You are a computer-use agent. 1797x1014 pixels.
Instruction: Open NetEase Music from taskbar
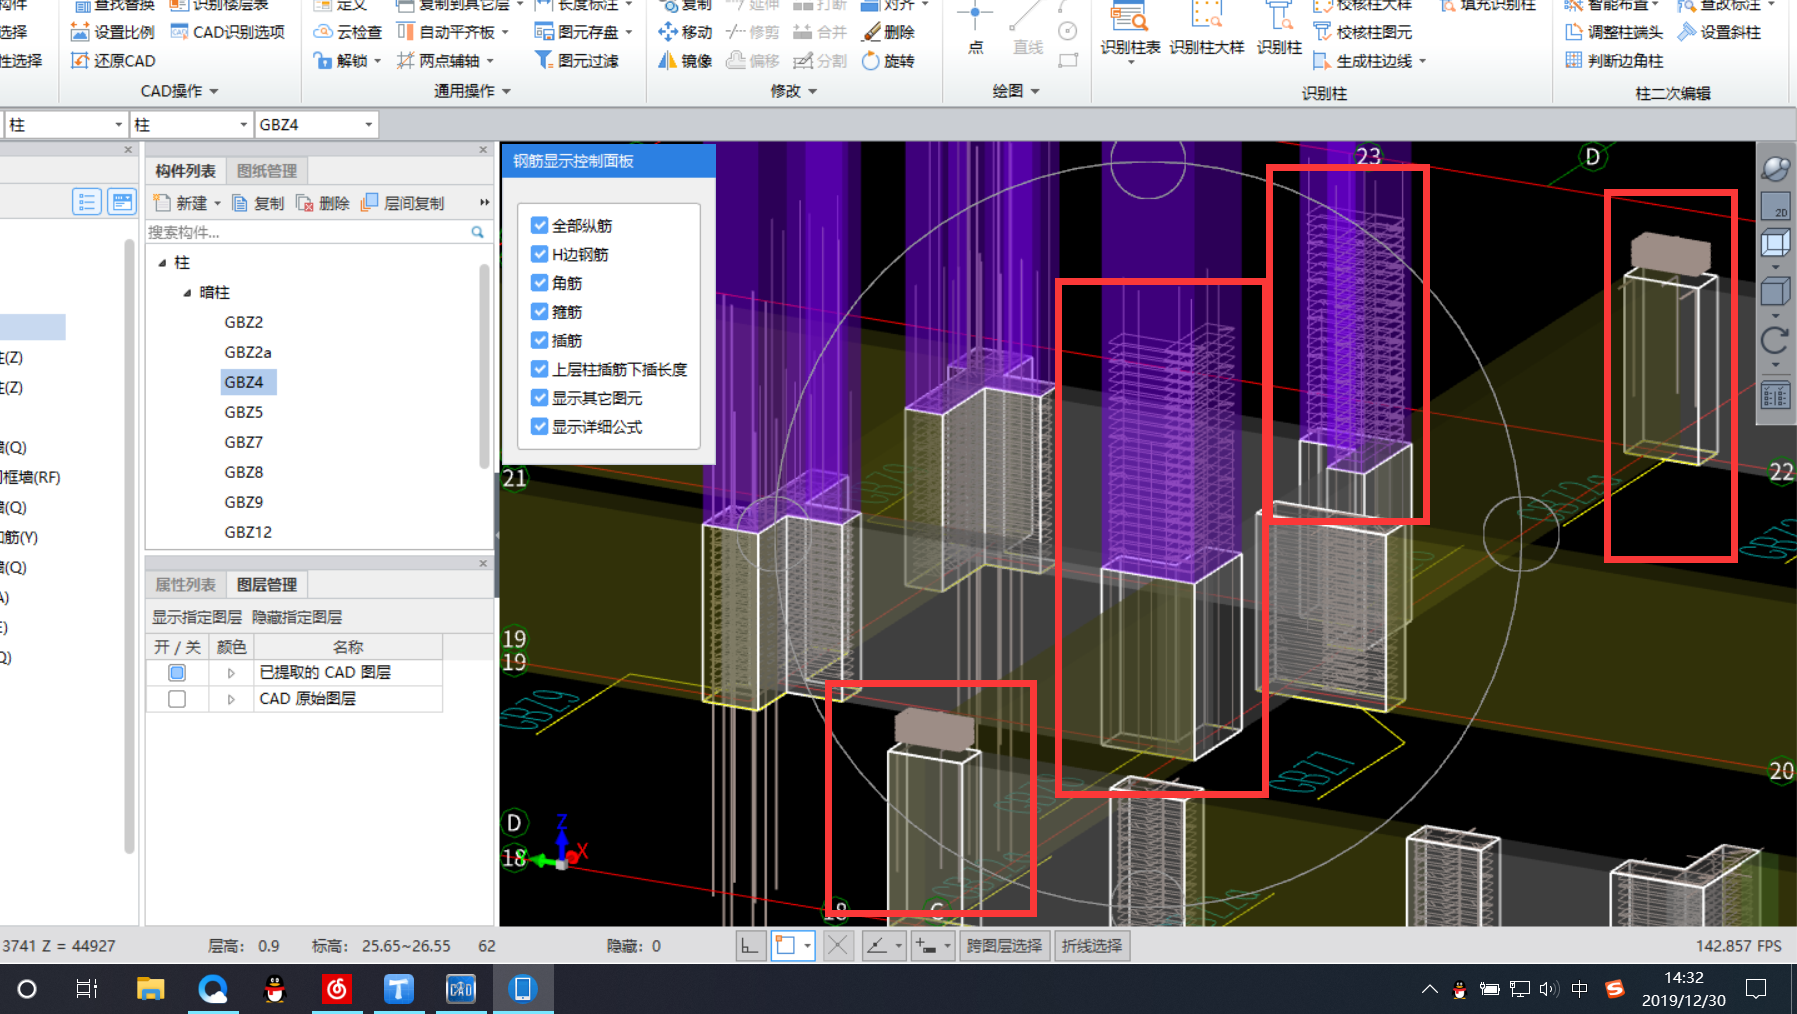(337, 989)
